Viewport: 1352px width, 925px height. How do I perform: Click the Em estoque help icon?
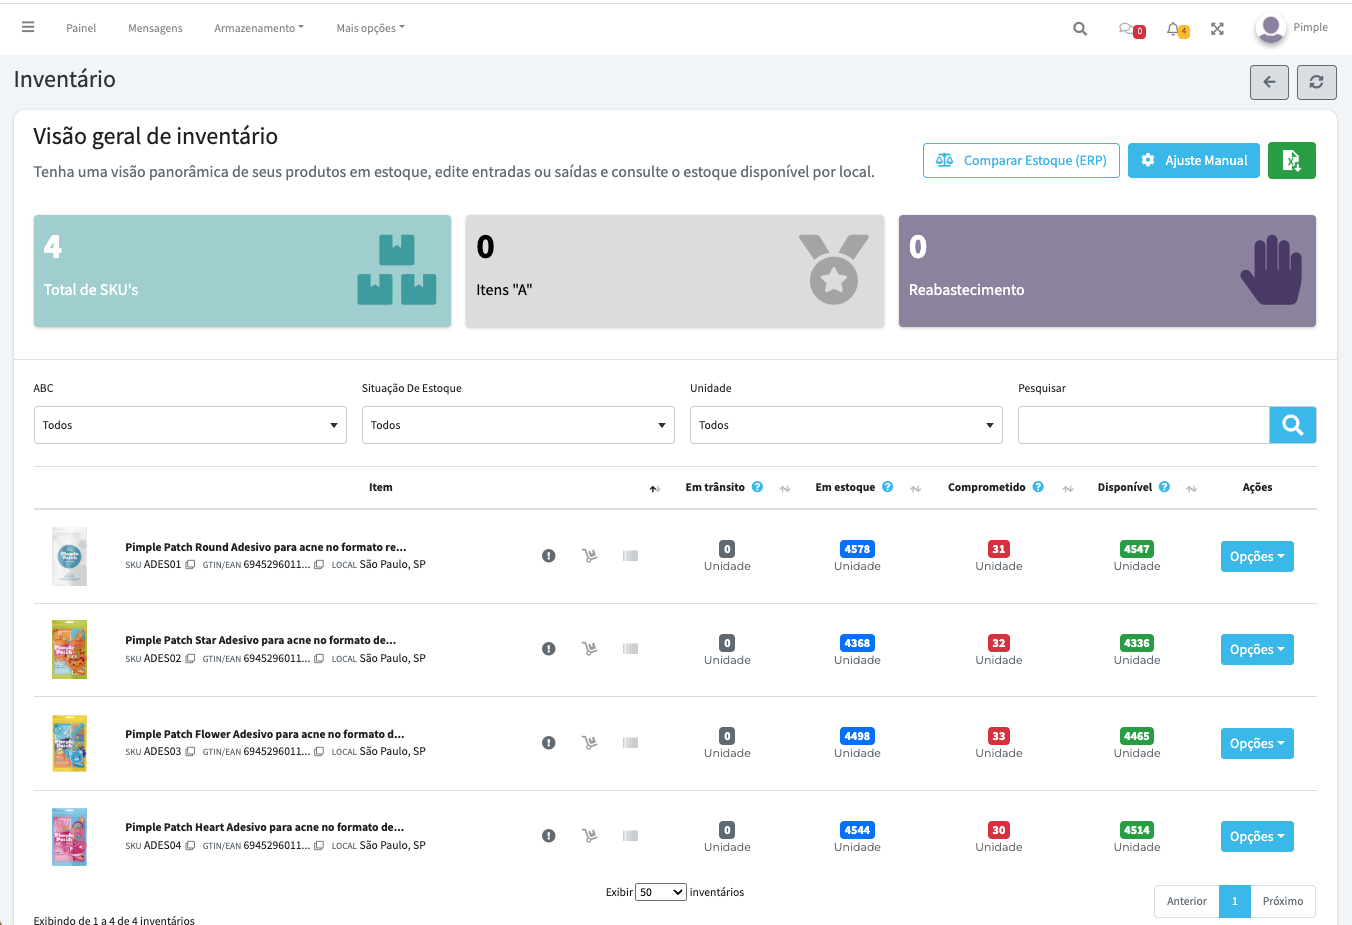pos(887,487)
